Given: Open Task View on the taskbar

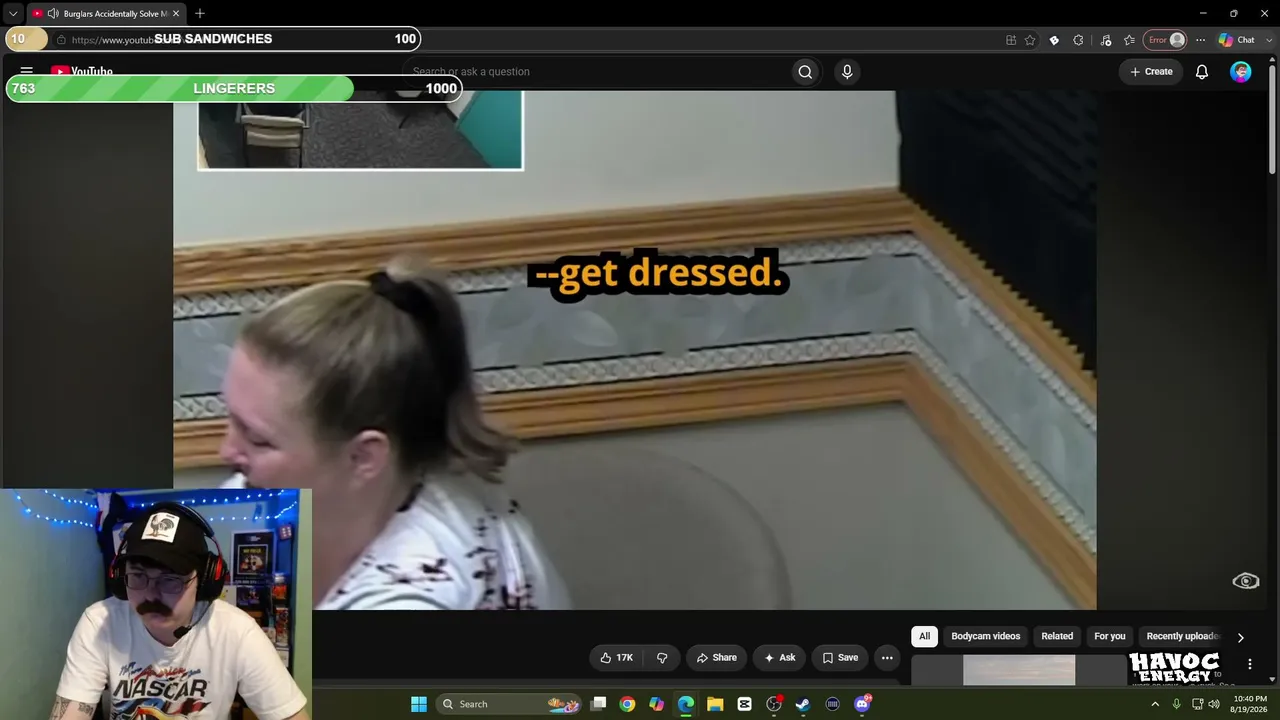Looking at the screenshot, I should coord(598,704).
